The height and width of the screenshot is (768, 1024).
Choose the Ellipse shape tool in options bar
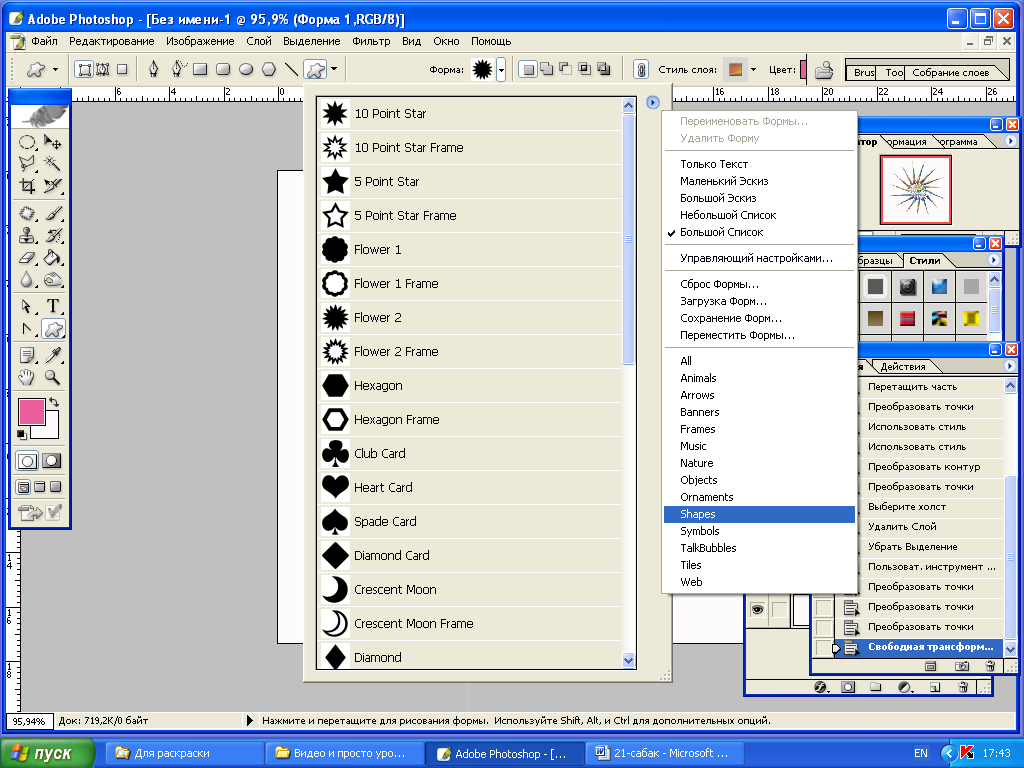click(246, 69)
